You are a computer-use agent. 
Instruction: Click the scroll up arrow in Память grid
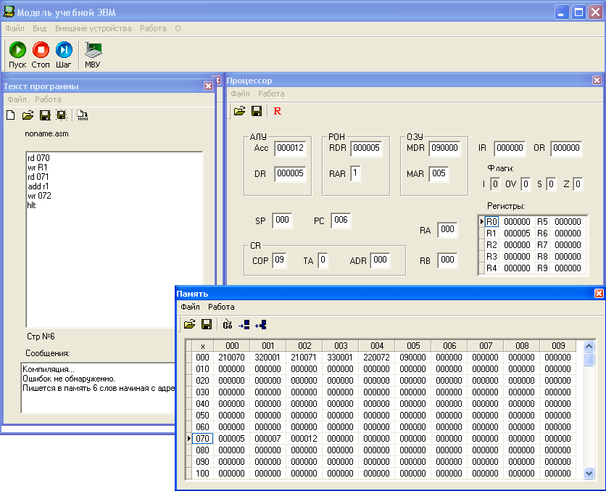pos(589,346)
